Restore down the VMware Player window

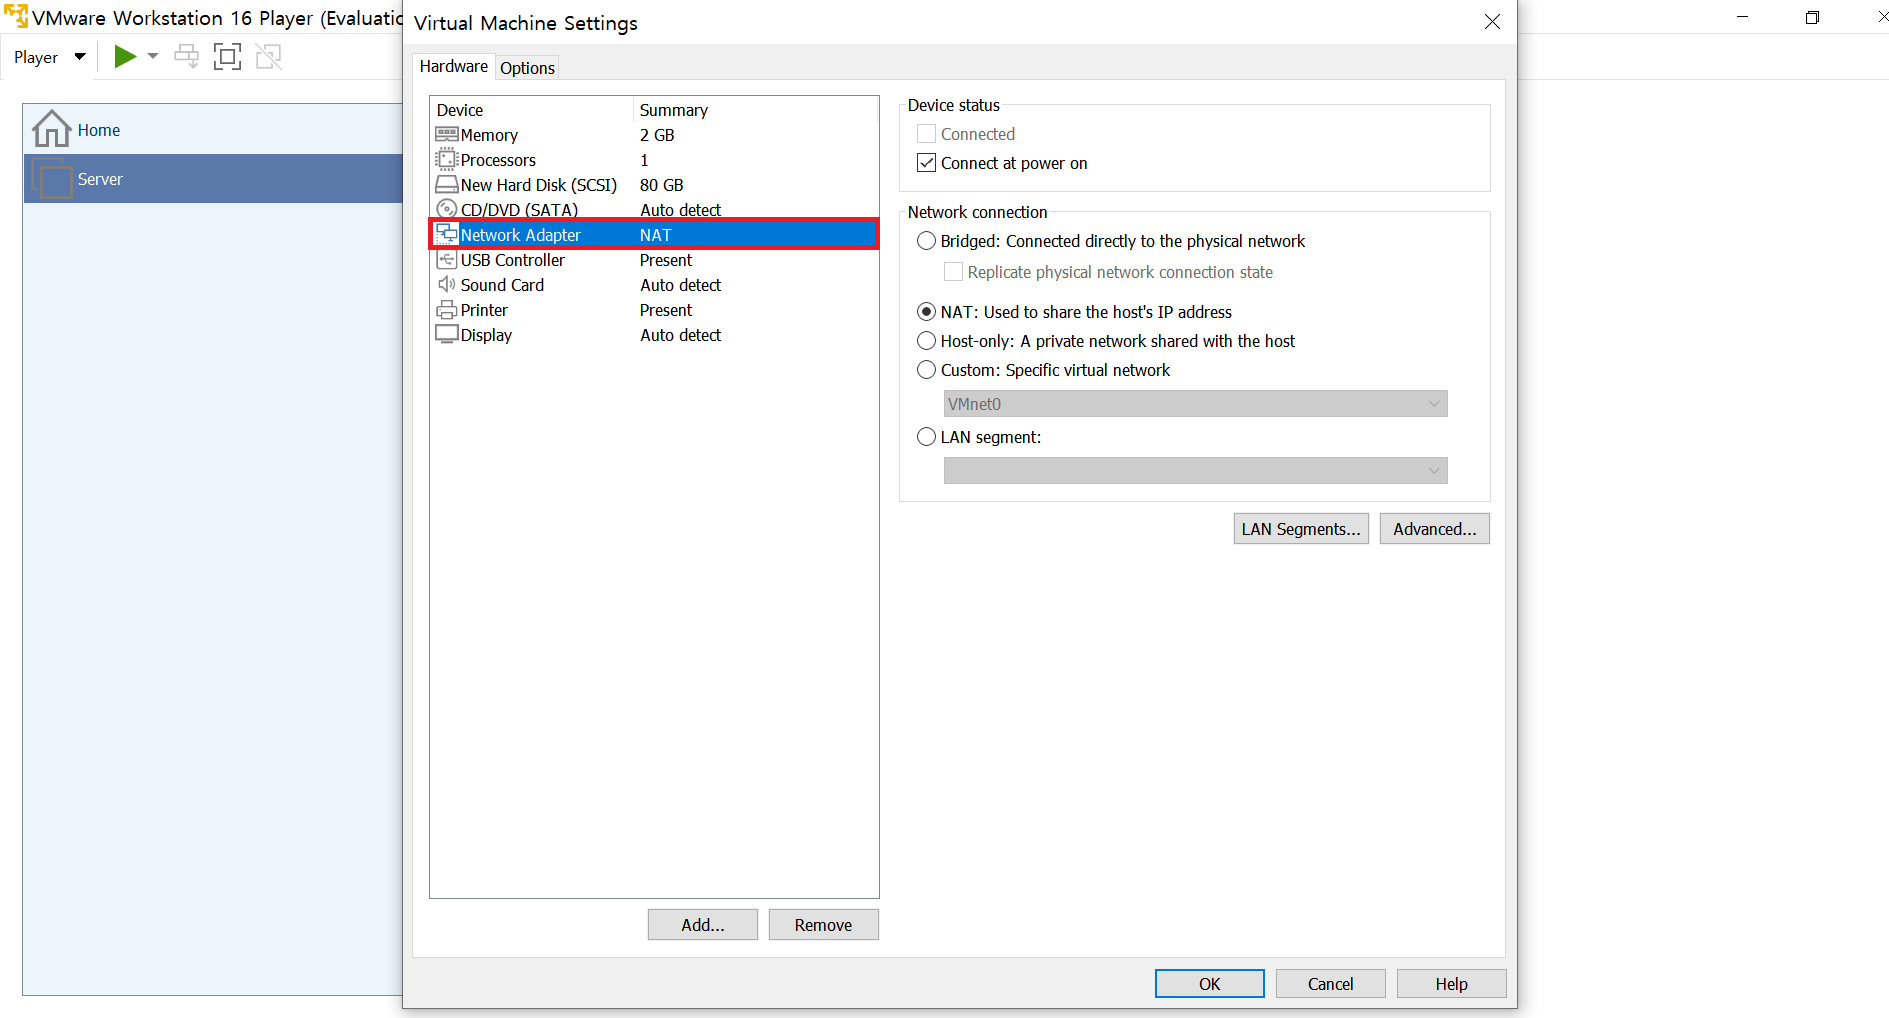pyautogui.click(x=1812, y=17)
